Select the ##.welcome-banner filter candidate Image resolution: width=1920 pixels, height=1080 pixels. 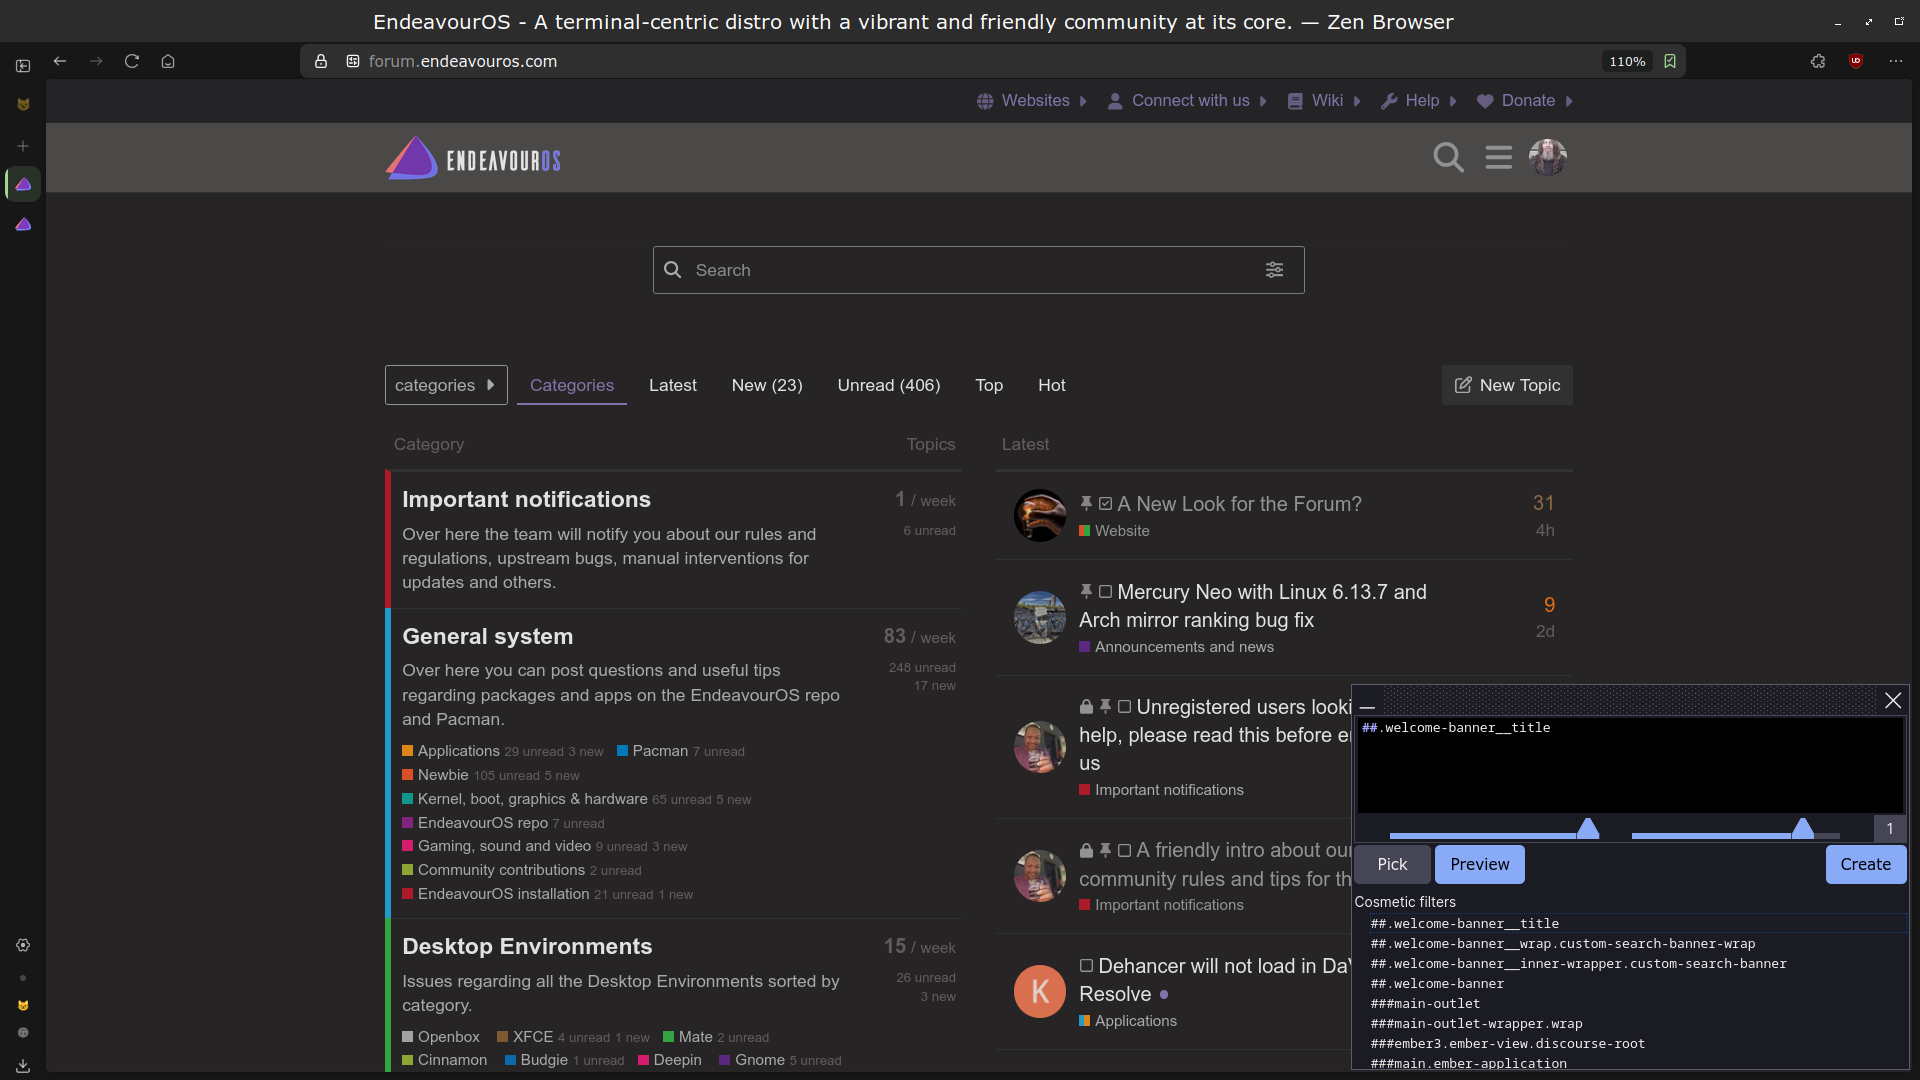[x=1437, y=984]
